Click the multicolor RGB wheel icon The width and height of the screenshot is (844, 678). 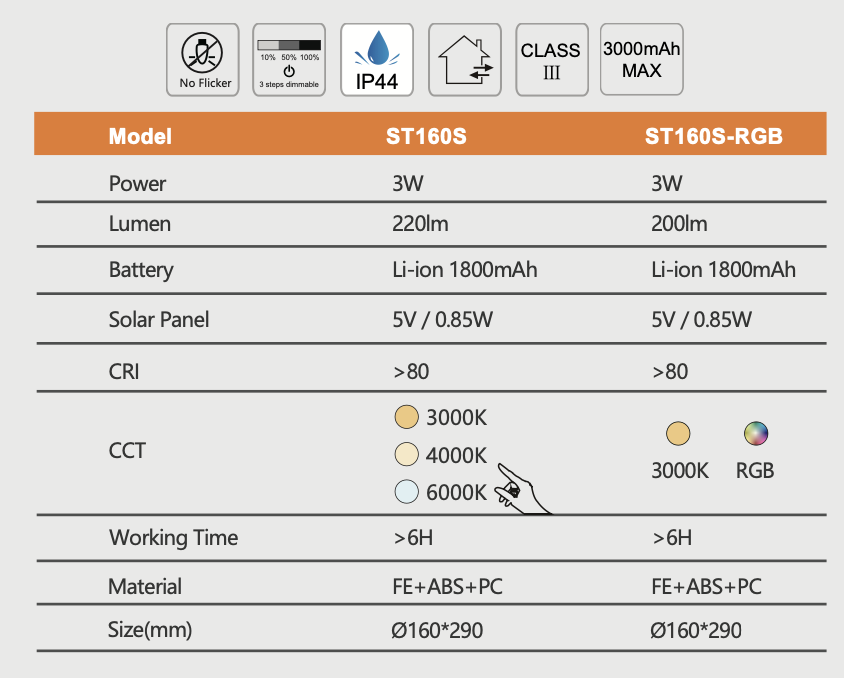tap(755, 434)
